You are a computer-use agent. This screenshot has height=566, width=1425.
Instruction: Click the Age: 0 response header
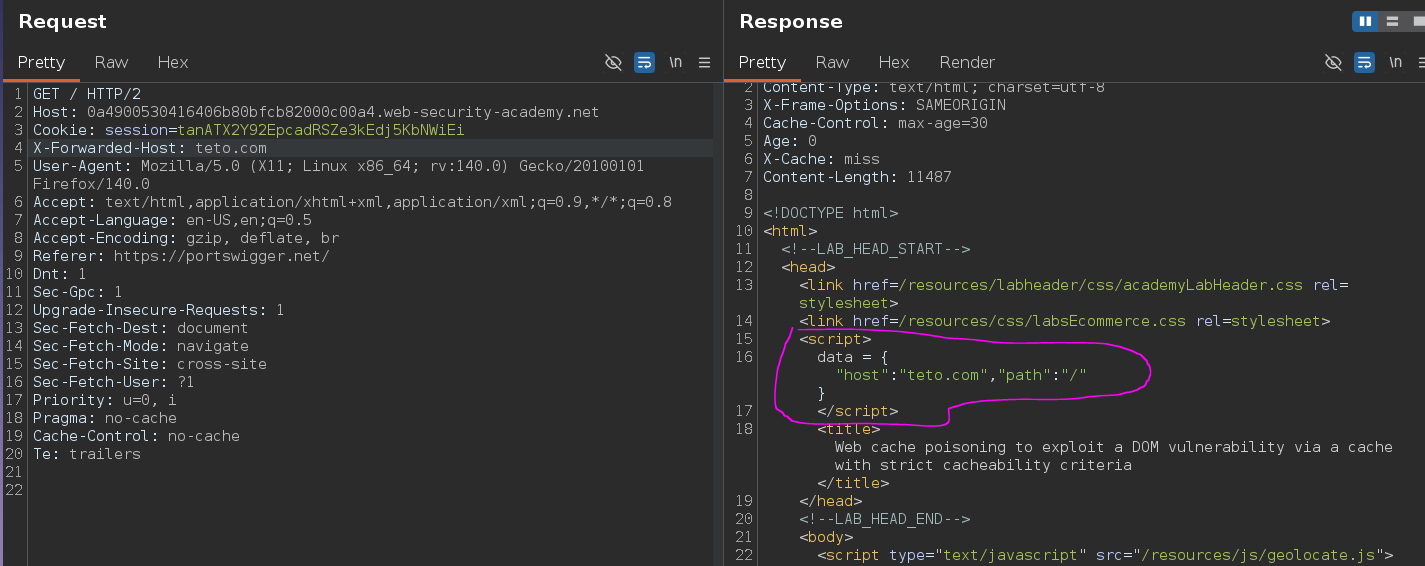click(790, 141)
